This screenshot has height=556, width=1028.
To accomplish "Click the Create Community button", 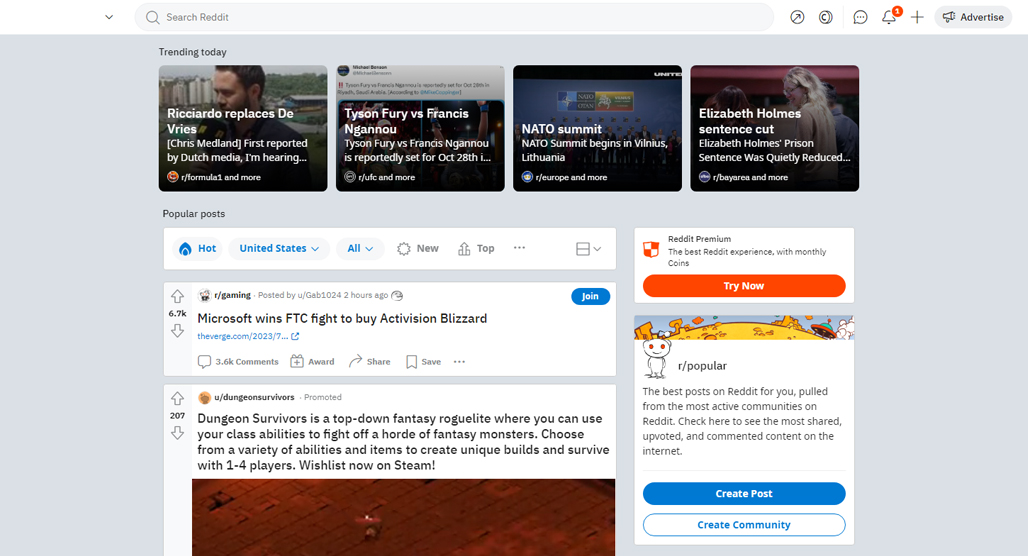I will pyautogui.click(x=743, y=525).
